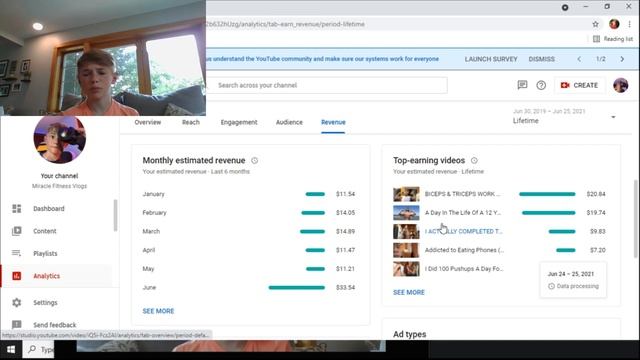
Task: Click the Settings gear icon
Action: click(x=16, y=302)
